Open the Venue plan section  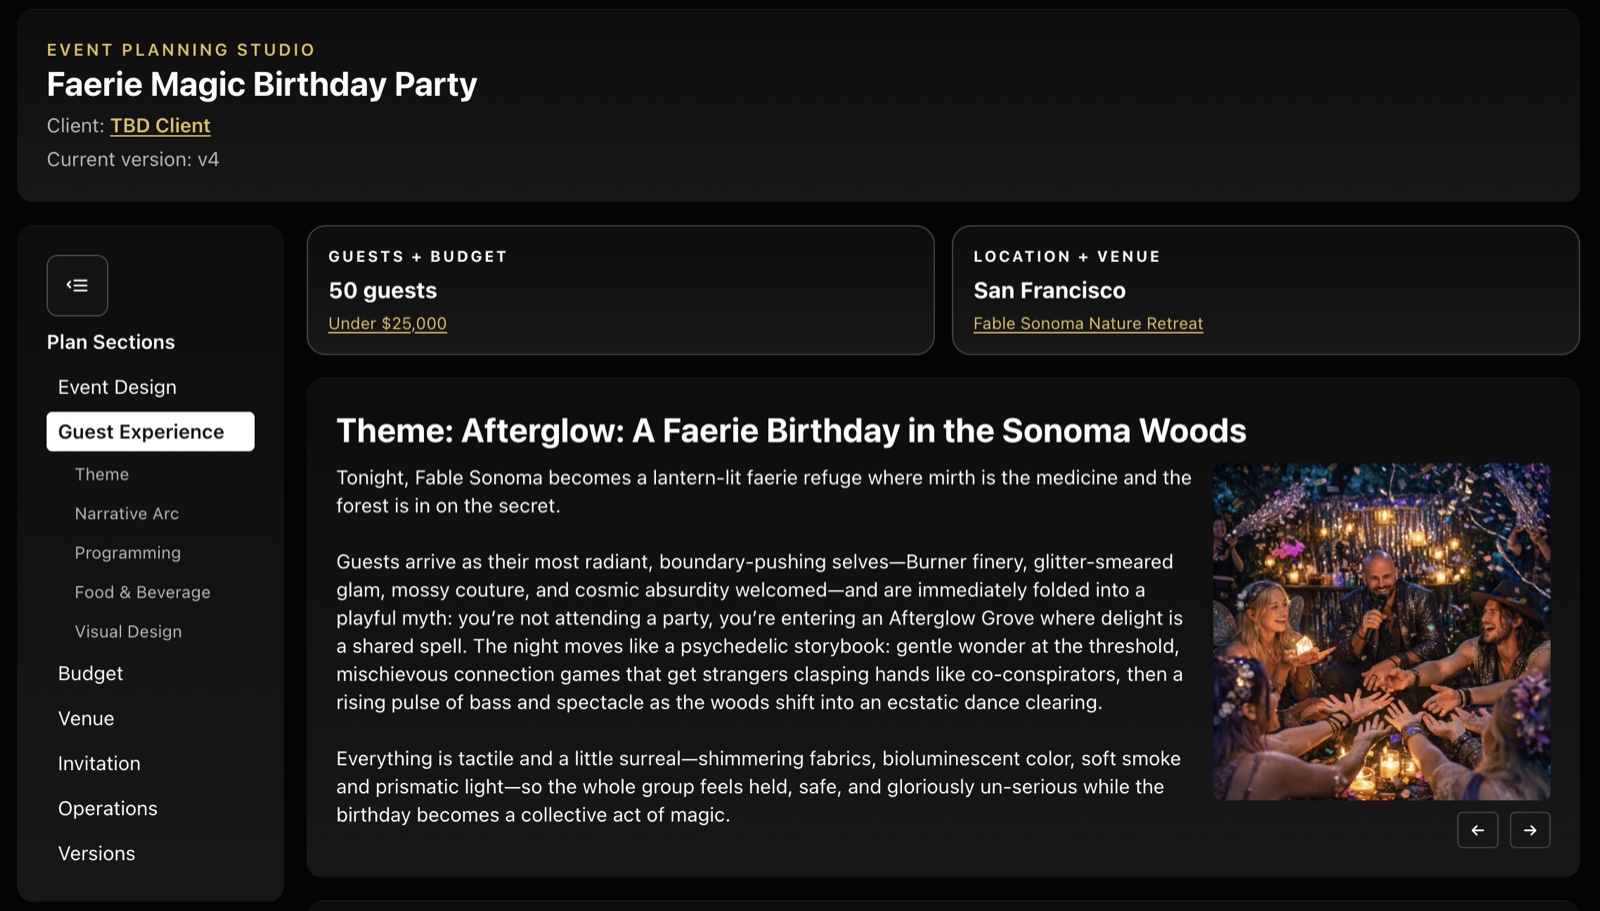(x=86, y=719)
